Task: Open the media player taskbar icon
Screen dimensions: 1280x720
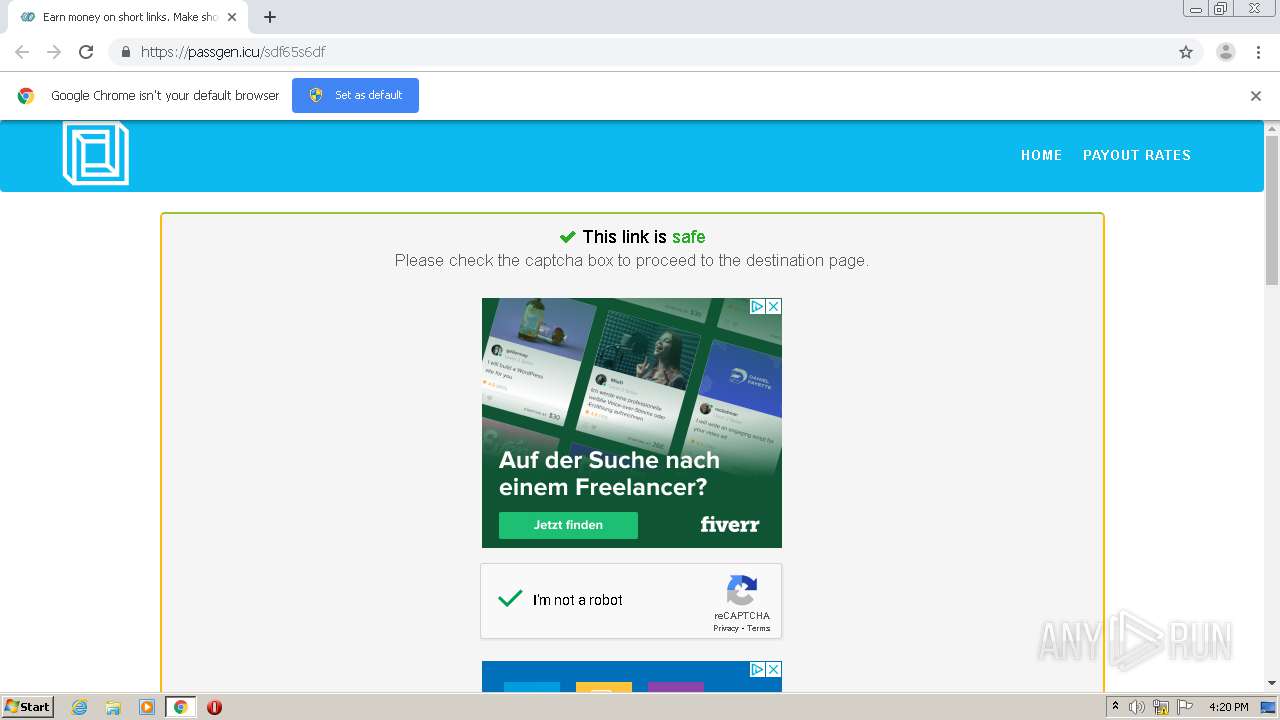Action: tap(147, 707)
